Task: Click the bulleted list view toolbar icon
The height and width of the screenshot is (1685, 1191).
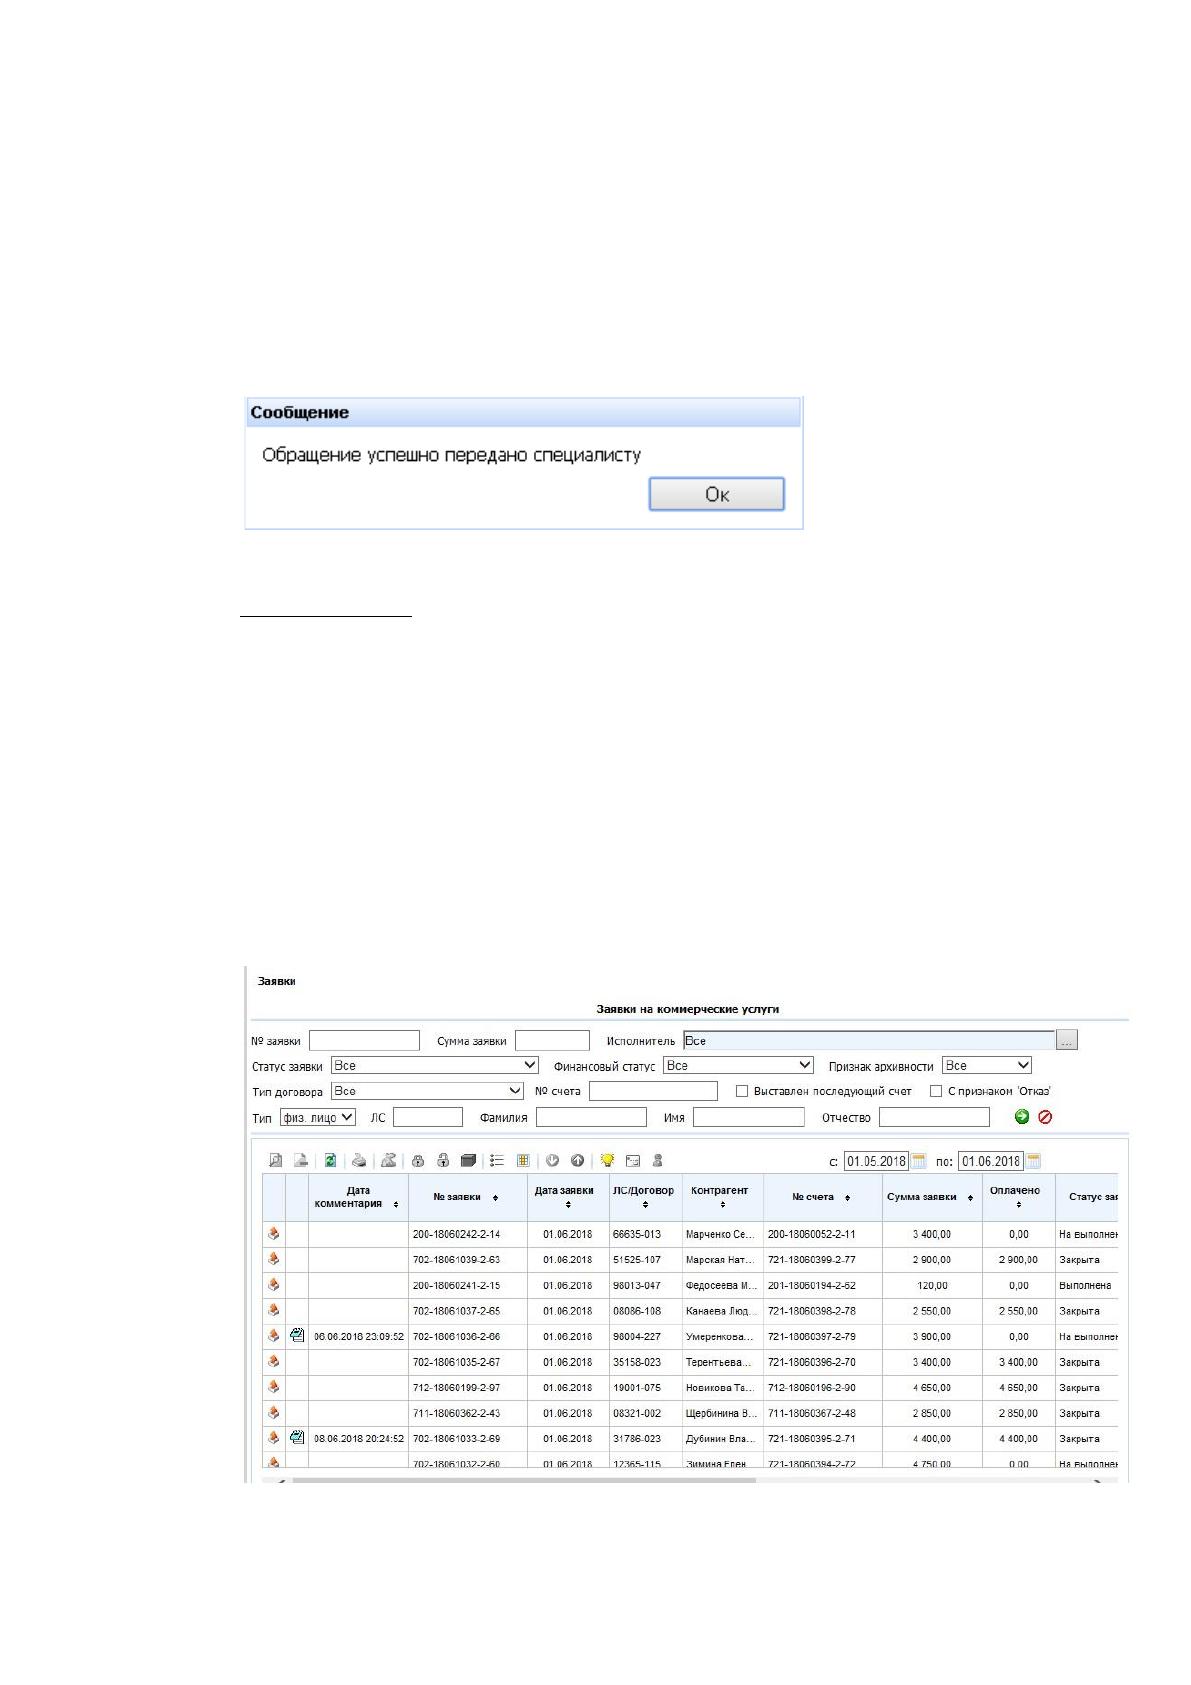Action: (x=497, y=1161)
